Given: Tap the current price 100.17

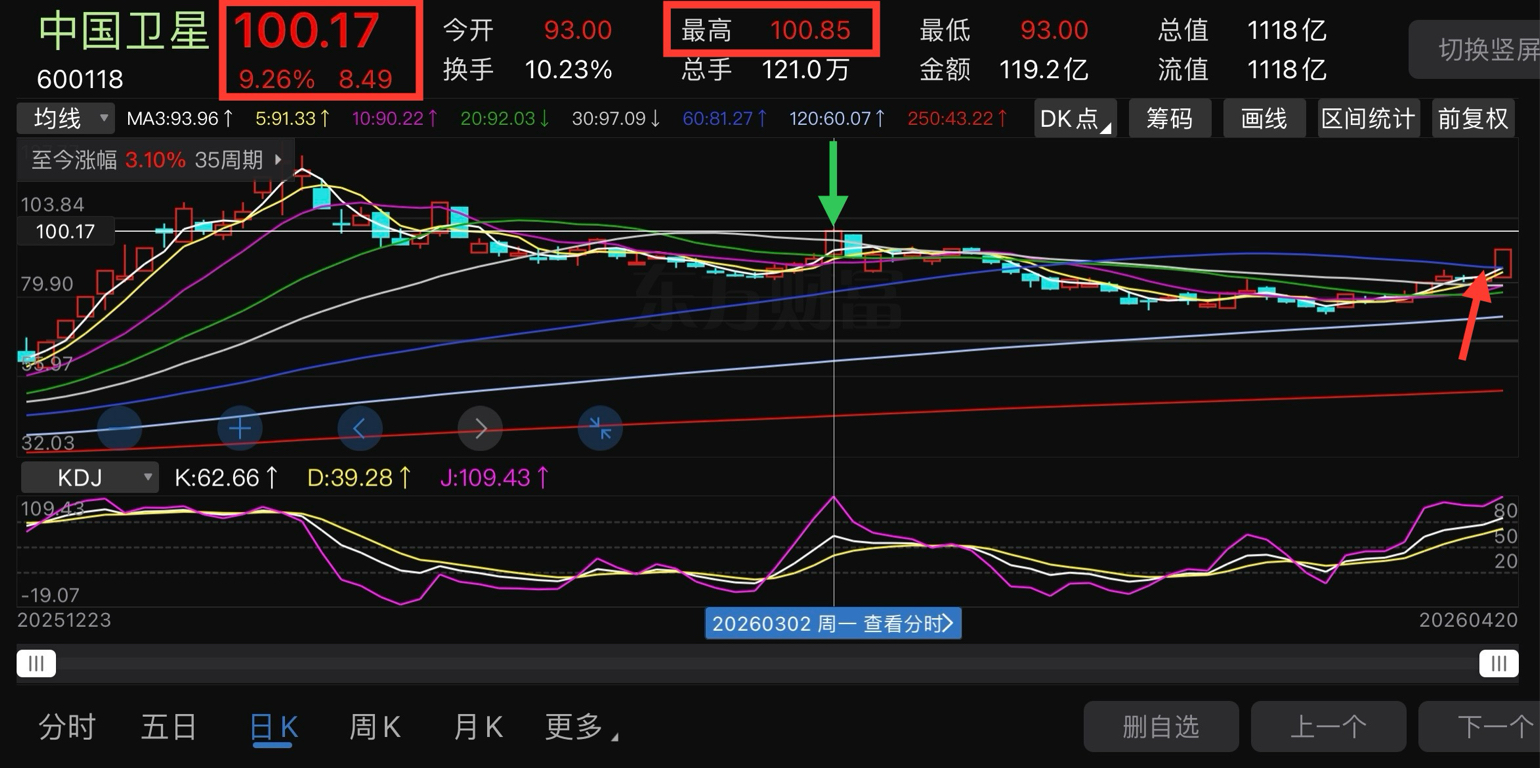Looking at the screenshot, I should [308, 31].
